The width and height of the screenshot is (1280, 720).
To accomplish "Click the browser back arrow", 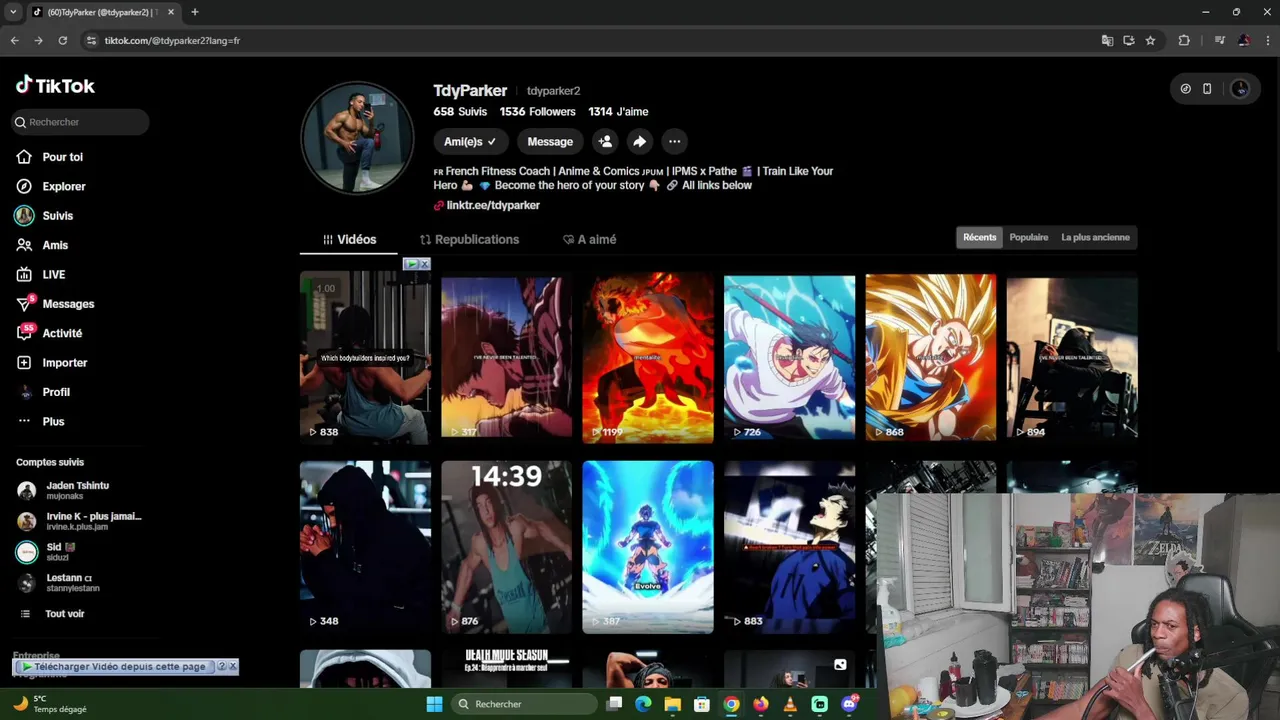I will tap(14, 41).
